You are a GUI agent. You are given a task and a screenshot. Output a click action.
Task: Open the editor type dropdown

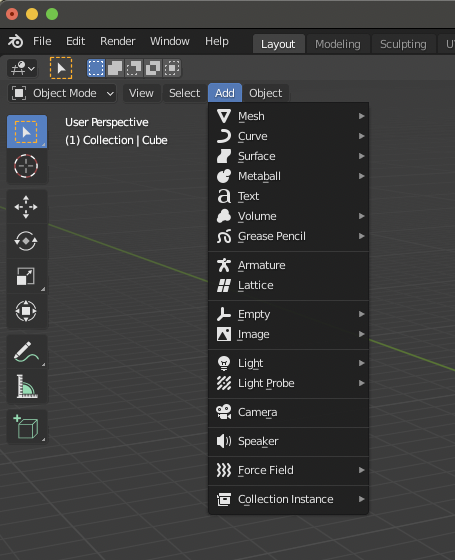tap(22, 68)
